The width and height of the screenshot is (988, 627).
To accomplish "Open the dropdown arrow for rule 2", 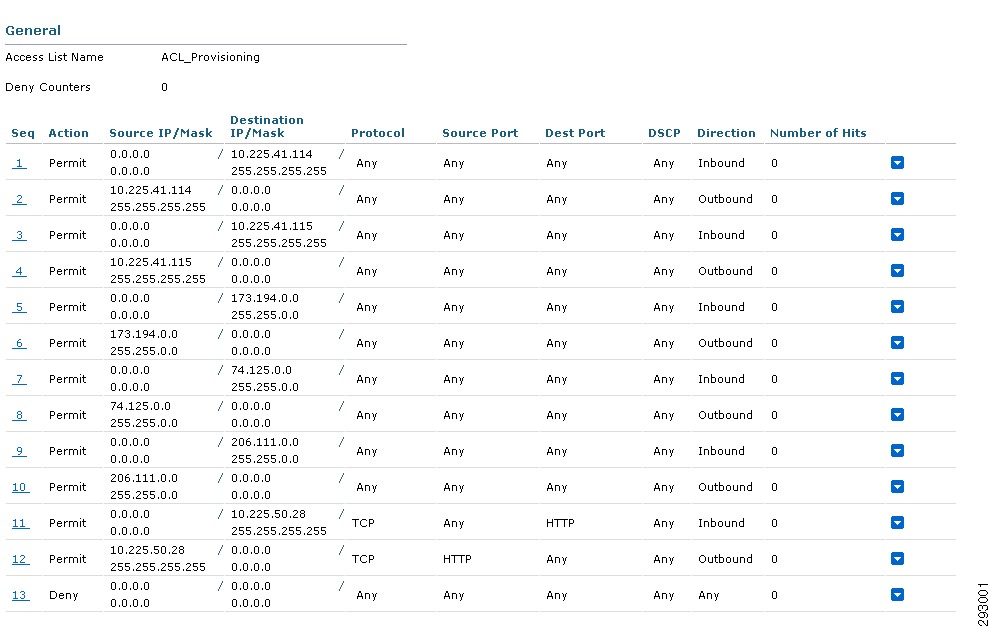I will (897, 198).
